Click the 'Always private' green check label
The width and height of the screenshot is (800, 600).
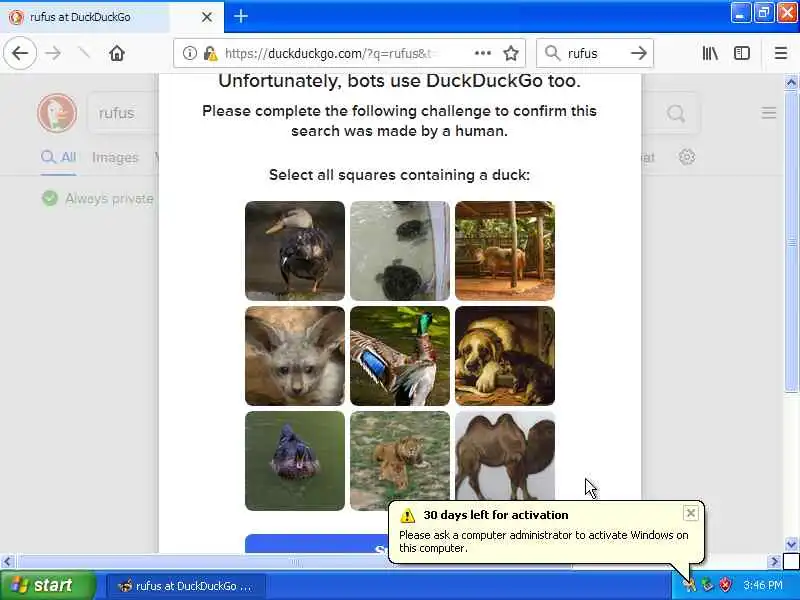(x=97, y=198)
